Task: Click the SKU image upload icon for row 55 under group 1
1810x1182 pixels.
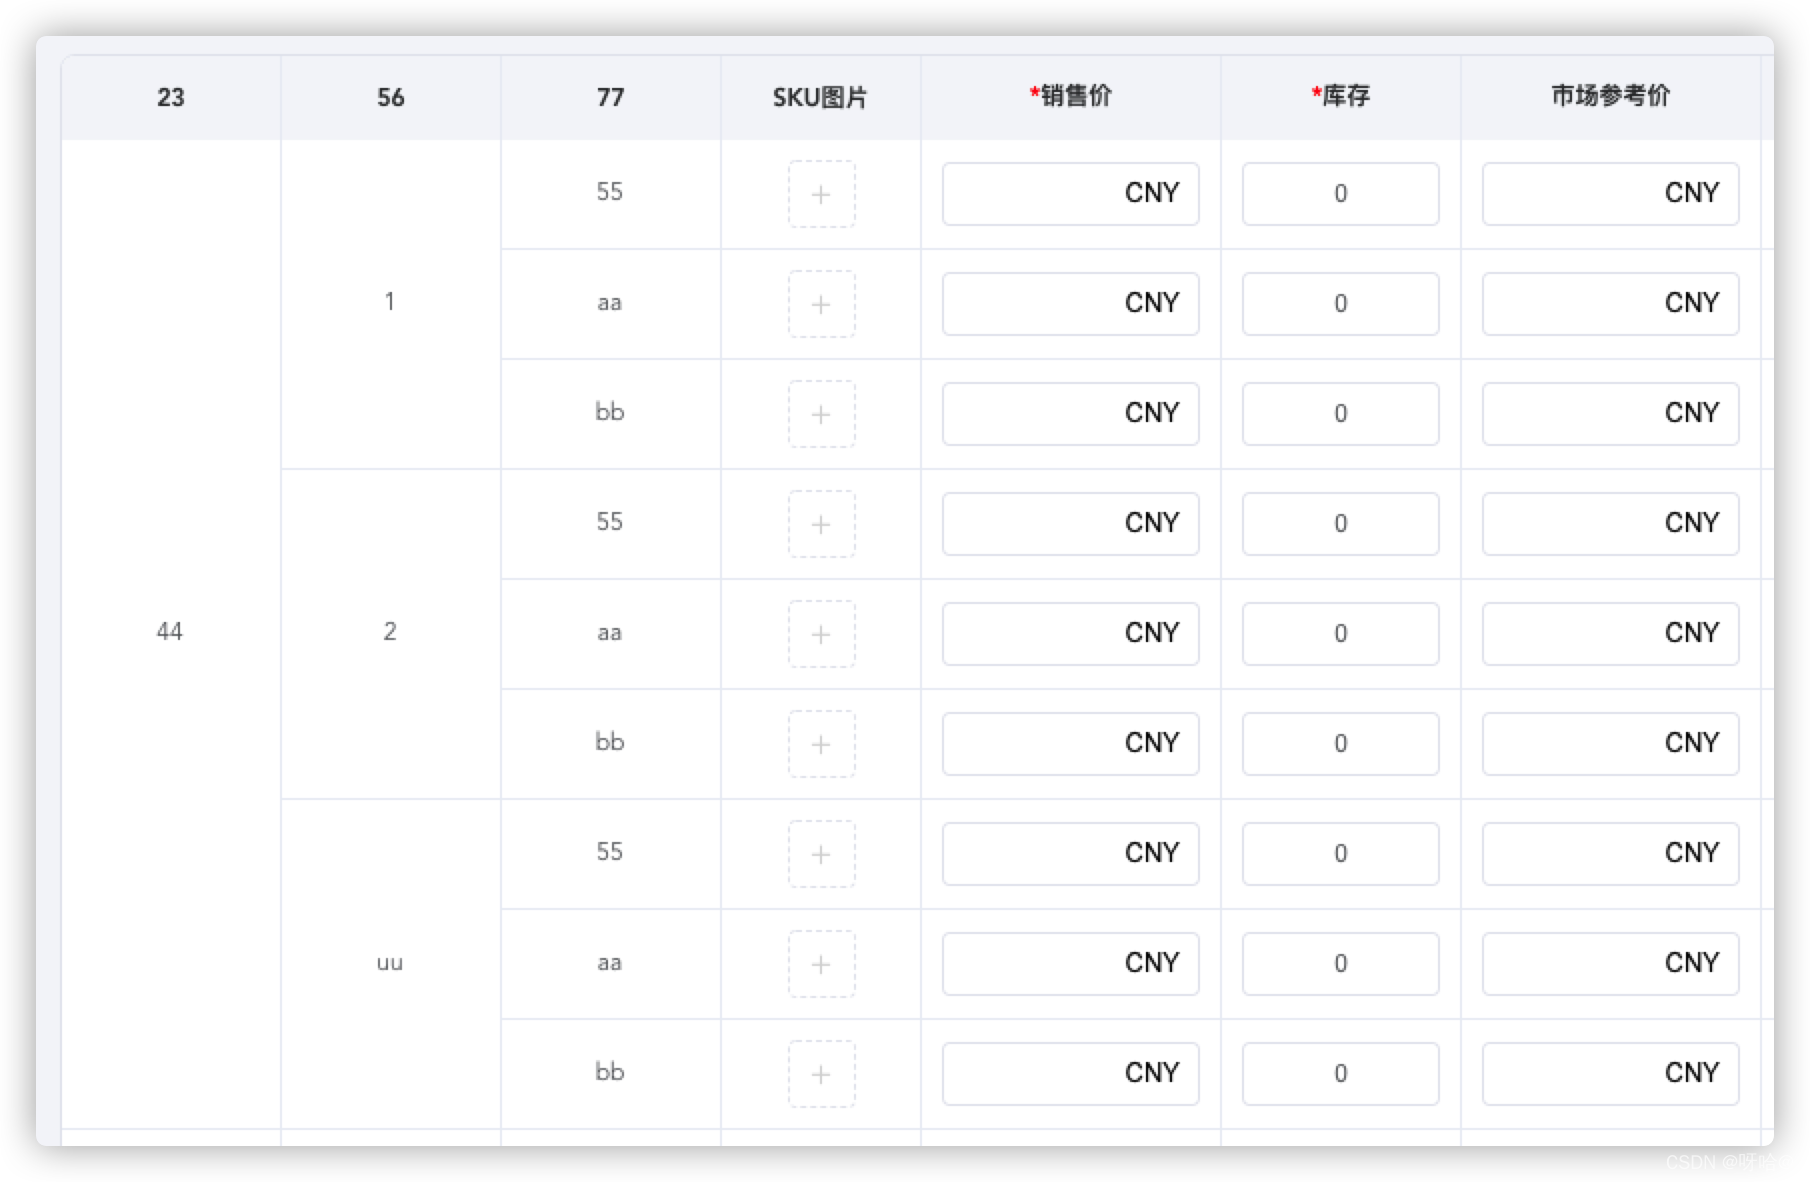Action: pos(820,193)
